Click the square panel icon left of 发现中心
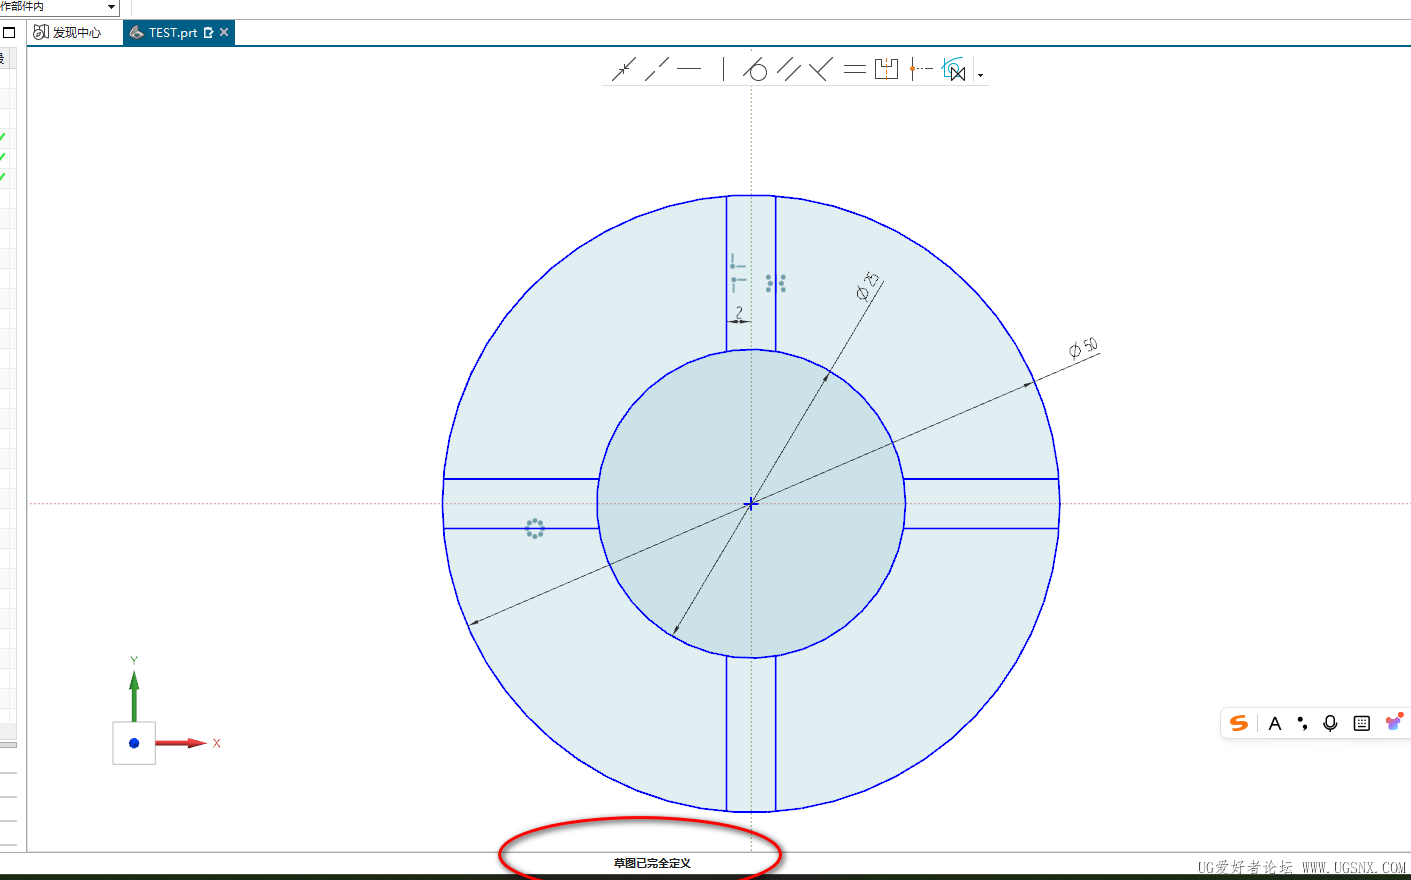Viewport: 1411px width, 880px height. (x=9, y=32)
